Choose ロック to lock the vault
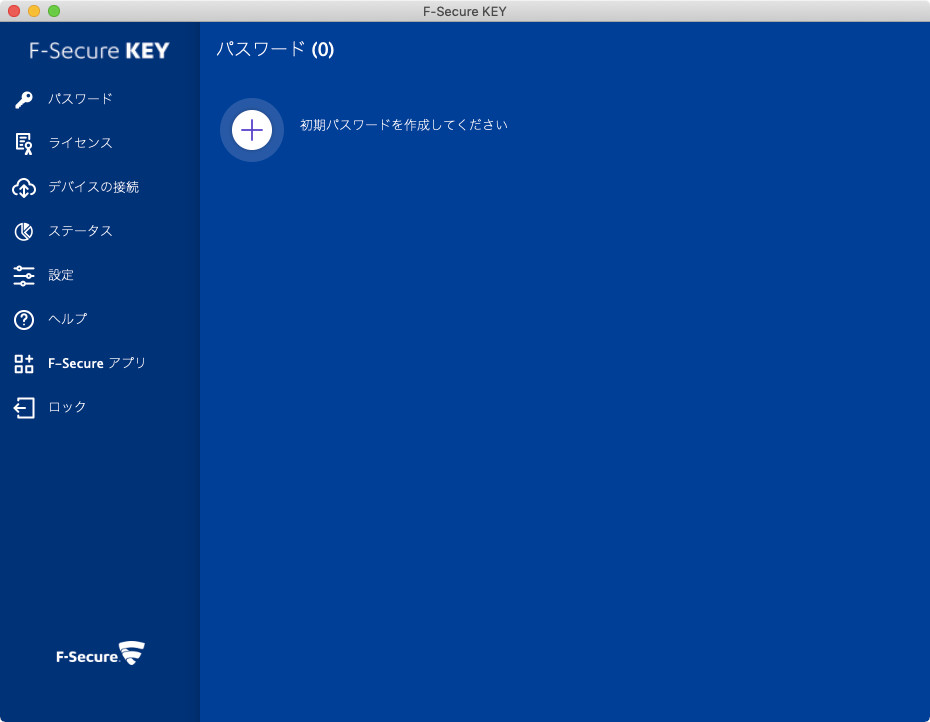The image size is (930, 722). tap(67, 407)
